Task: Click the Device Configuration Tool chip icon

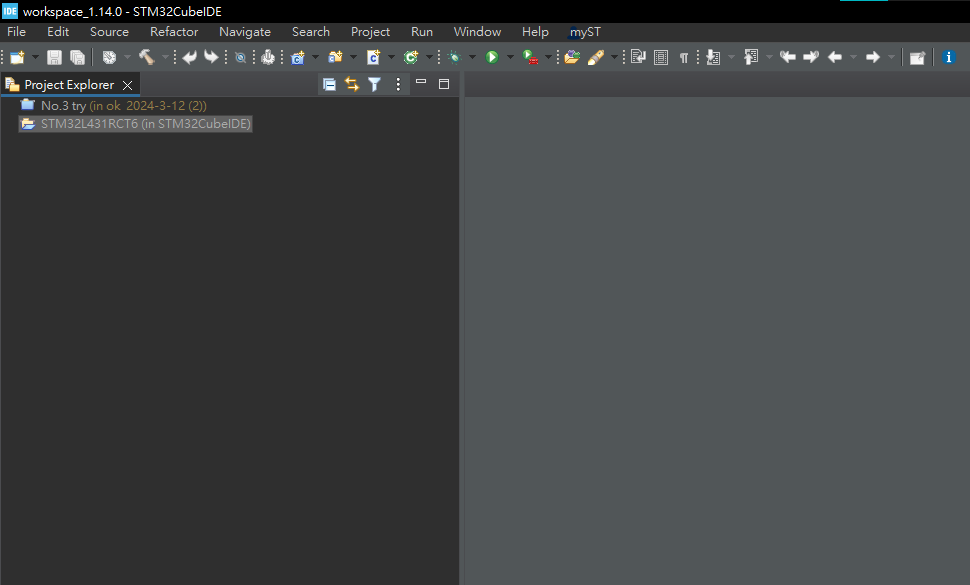Action: pos(268,58)
